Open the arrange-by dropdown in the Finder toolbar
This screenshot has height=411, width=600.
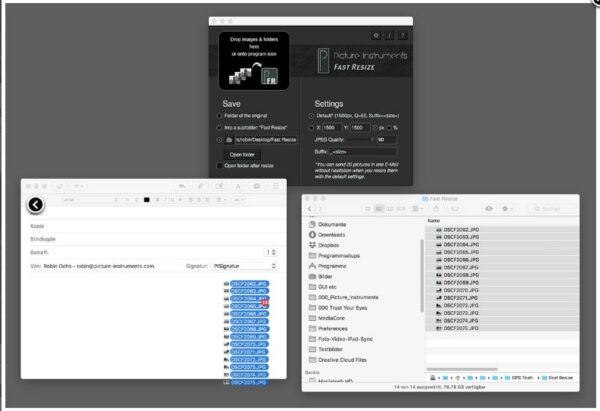click(x=417, y=209)
